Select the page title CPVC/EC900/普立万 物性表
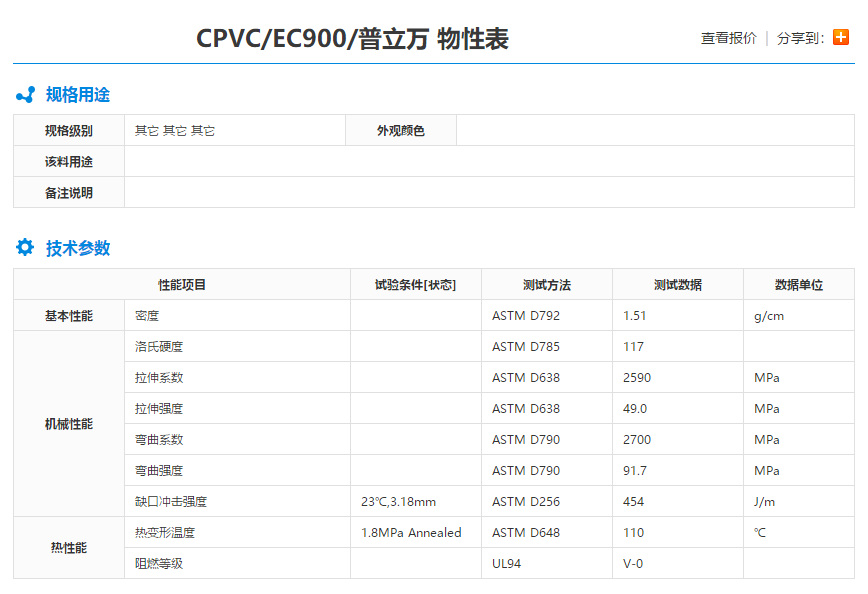 coord(353,40)
